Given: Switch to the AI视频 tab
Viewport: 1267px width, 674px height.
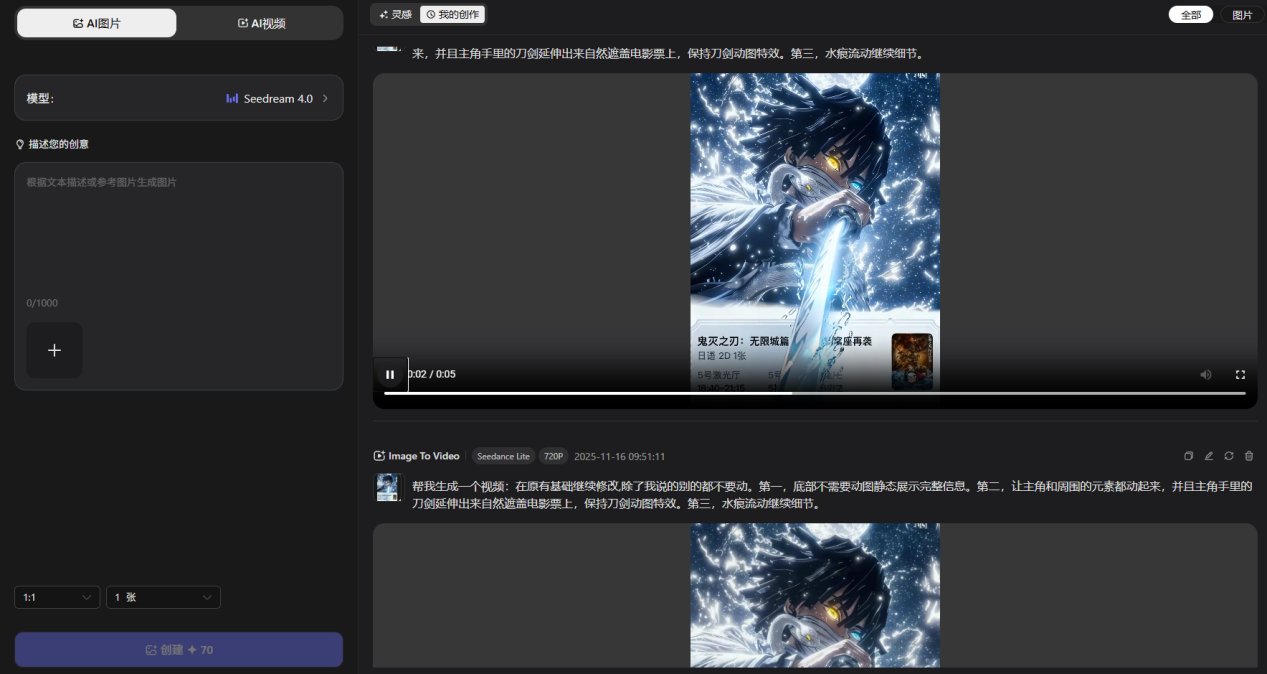Looking at the screenshot, I should pyautogui.click(x=261, y=22).
